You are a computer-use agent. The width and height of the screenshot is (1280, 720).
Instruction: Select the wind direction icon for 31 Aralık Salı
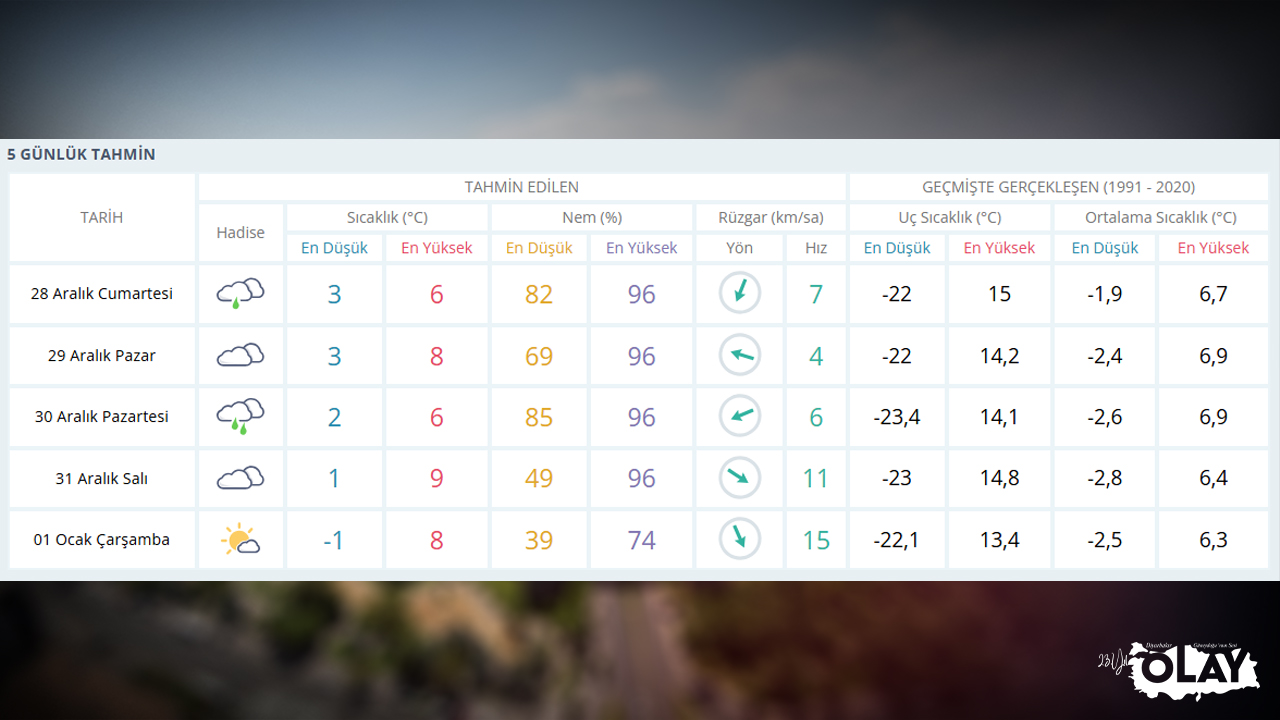click(740, 478)
